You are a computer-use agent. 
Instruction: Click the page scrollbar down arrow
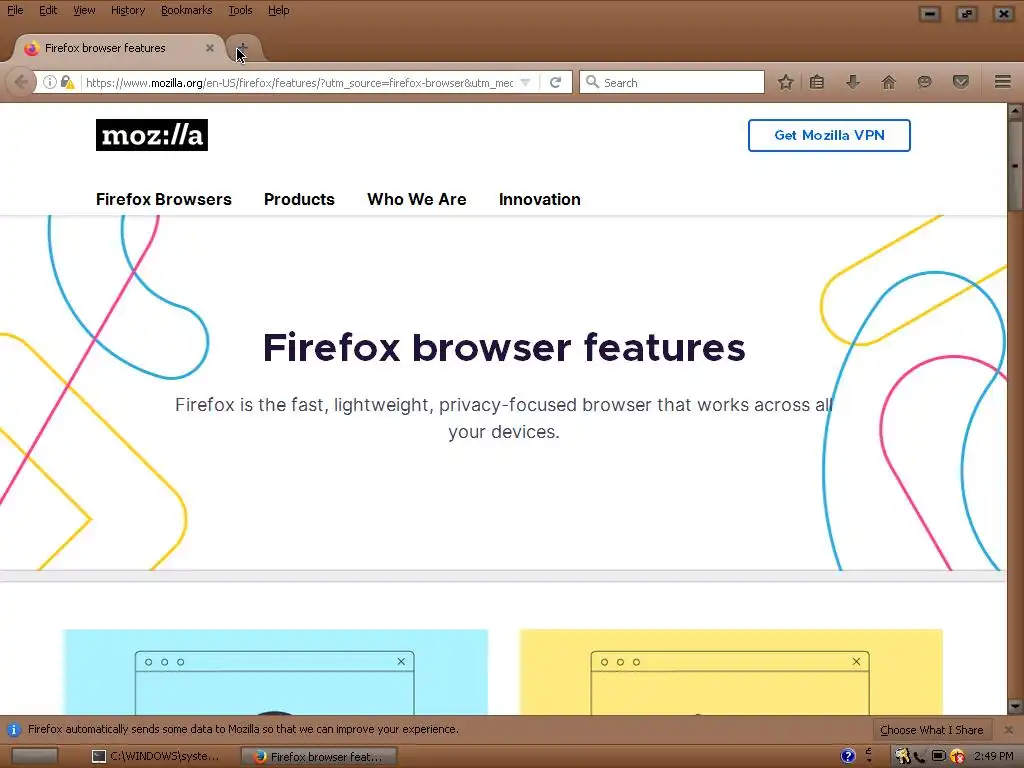[x=1015, y=706]
